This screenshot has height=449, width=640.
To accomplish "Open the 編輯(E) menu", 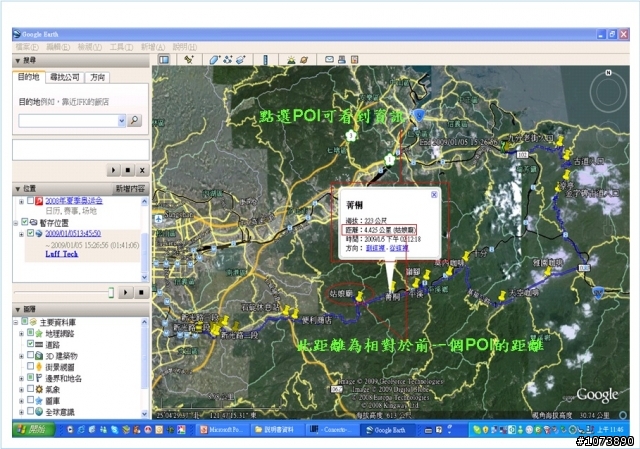I will [x=58, y=47].
